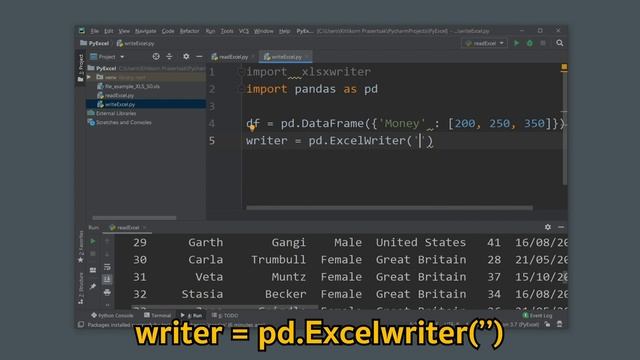Click the locate-file target icon in Project panel

click(156, 56)
